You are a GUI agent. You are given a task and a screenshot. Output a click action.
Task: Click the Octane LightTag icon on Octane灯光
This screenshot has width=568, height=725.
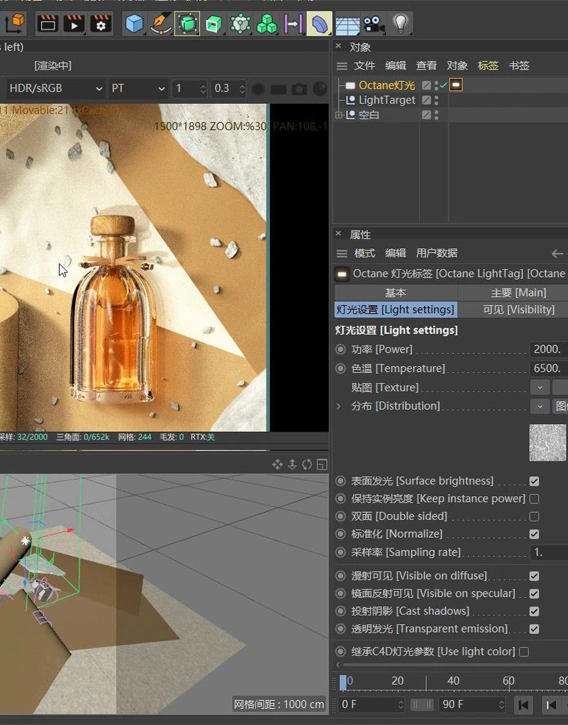(456, 85)
